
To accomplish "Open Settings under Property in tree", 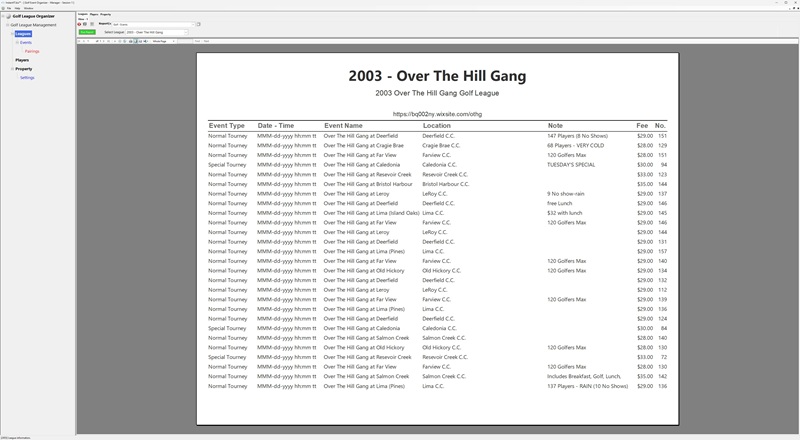I will coord(27,77).
